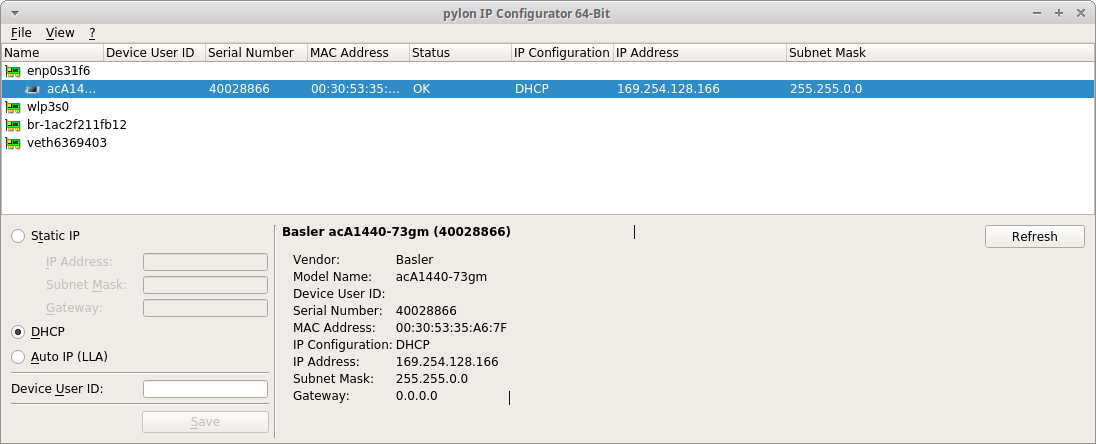This screenshot has height=444, width=1096.
Task: Click the Device User ID input field
Action: pyautogui.click(x=206, y=389)
